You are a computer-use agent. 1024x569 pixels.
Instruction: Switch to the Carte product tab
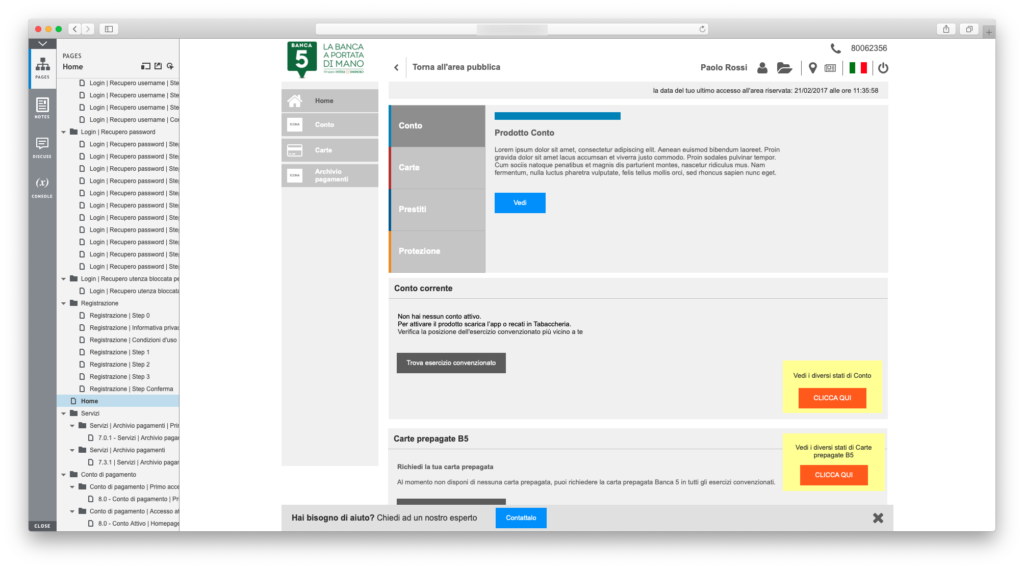[x=437, y=167]
